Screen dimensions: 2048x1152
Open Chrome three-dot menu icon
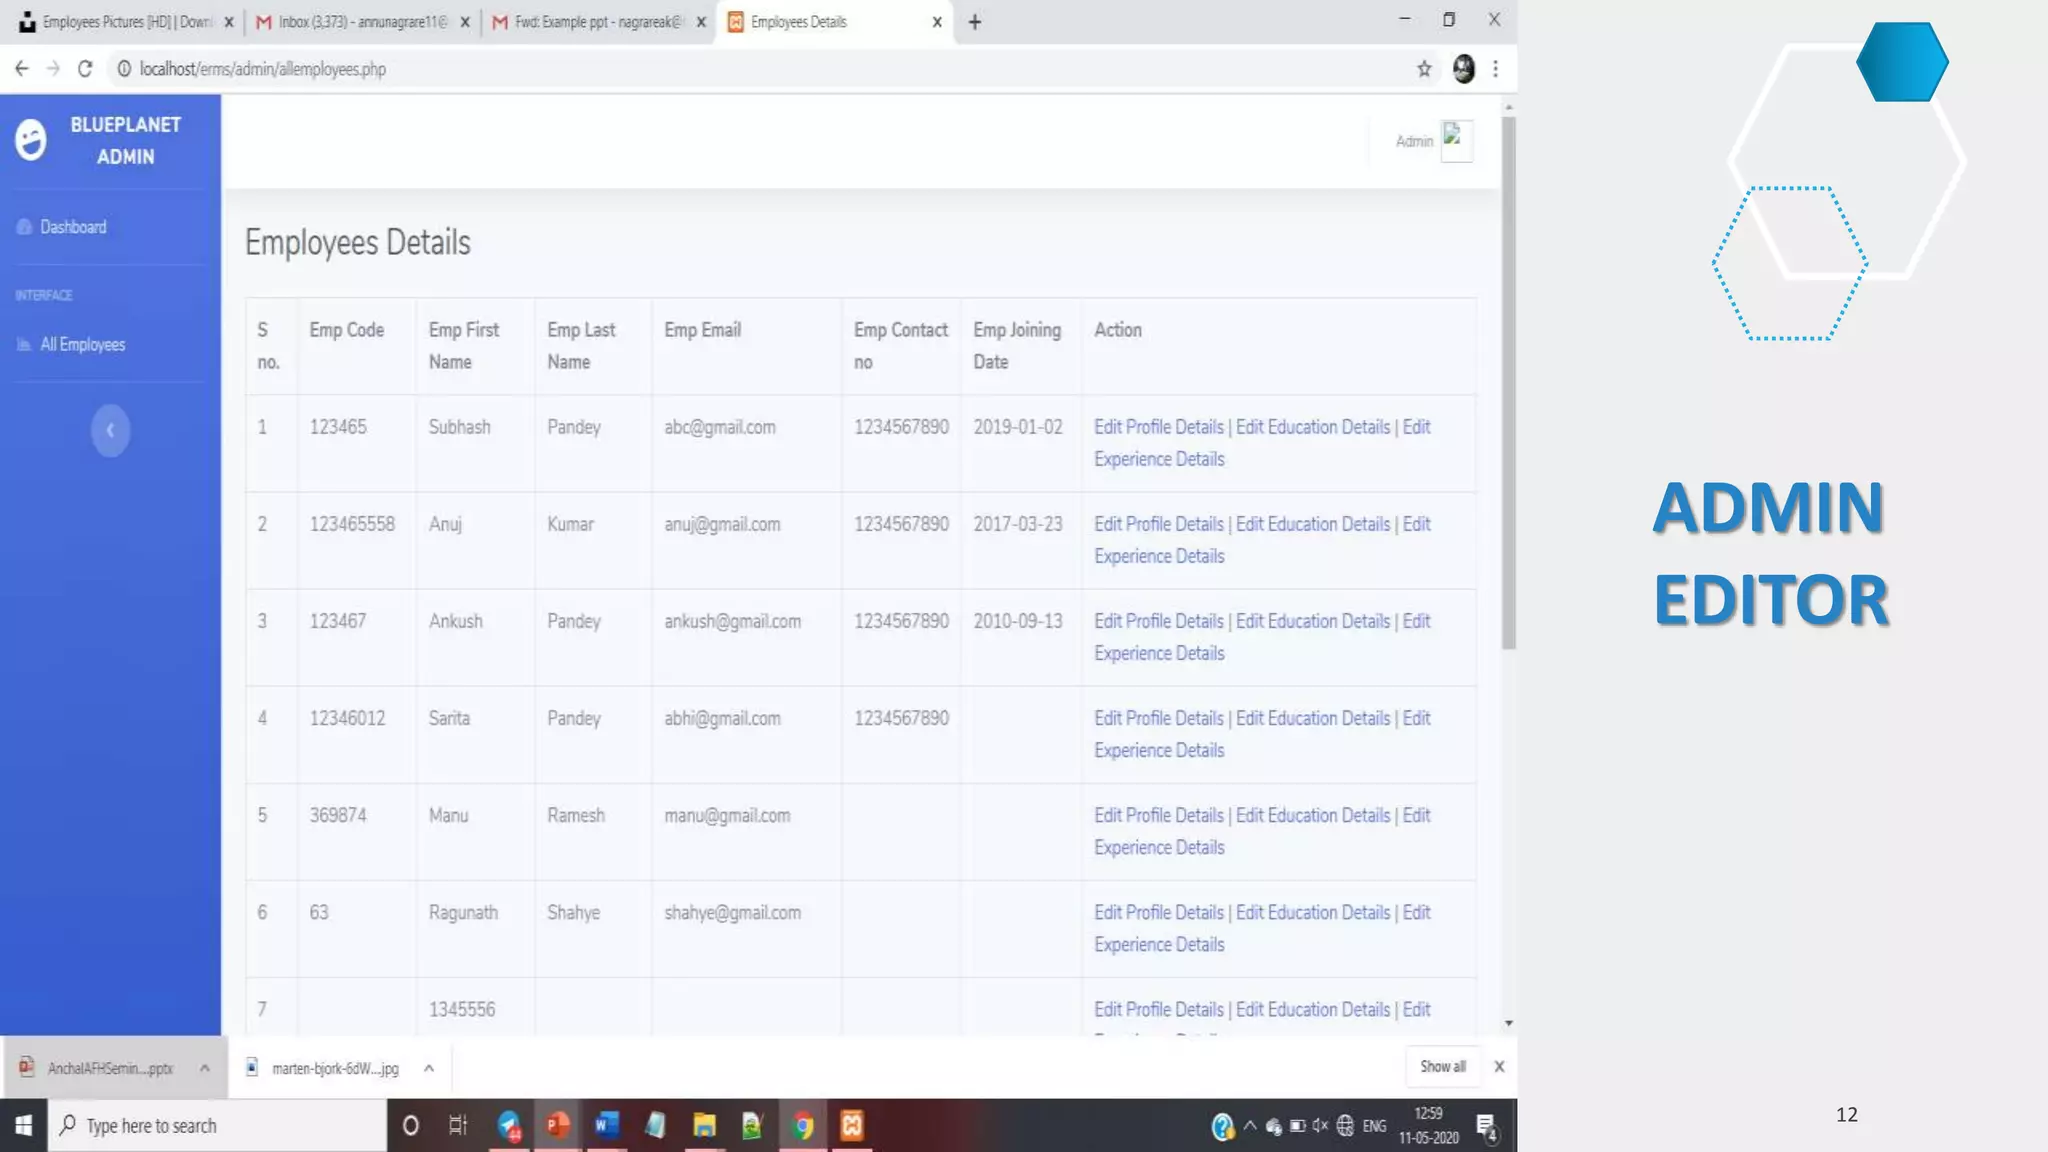coord(1495,69)
